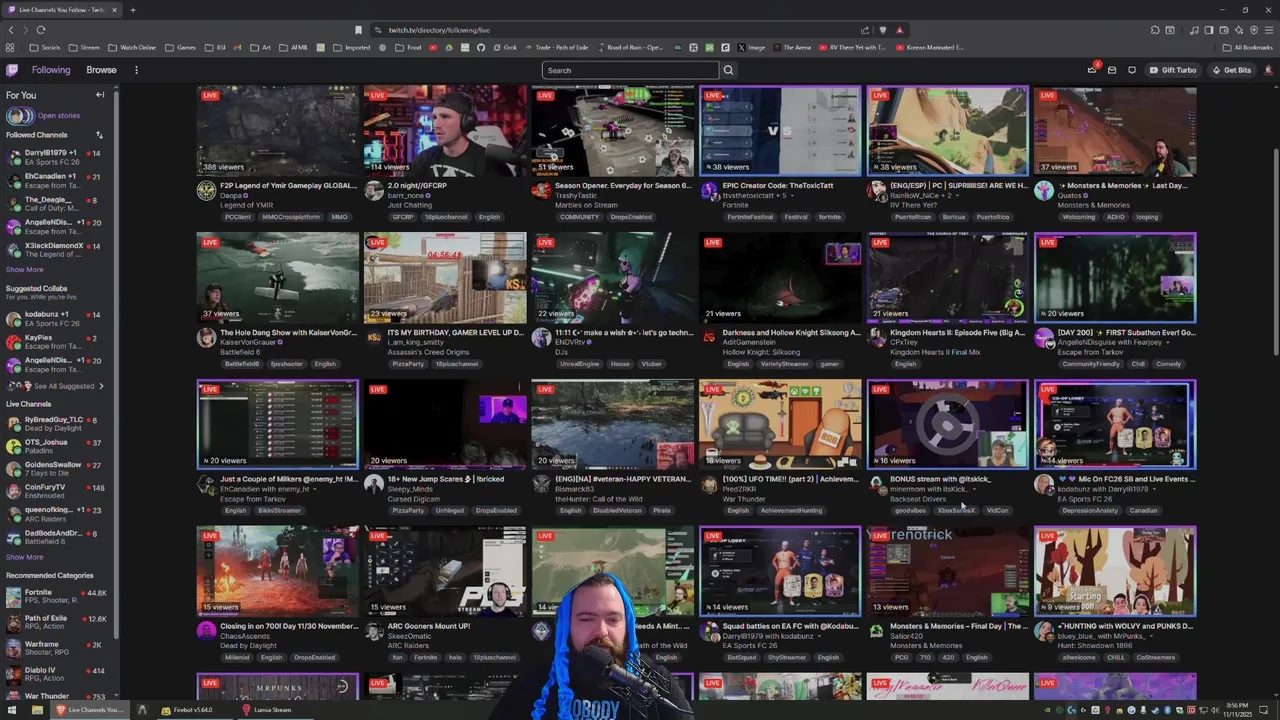
Task: Click the Get Bits button
Action: point(1231,70)
